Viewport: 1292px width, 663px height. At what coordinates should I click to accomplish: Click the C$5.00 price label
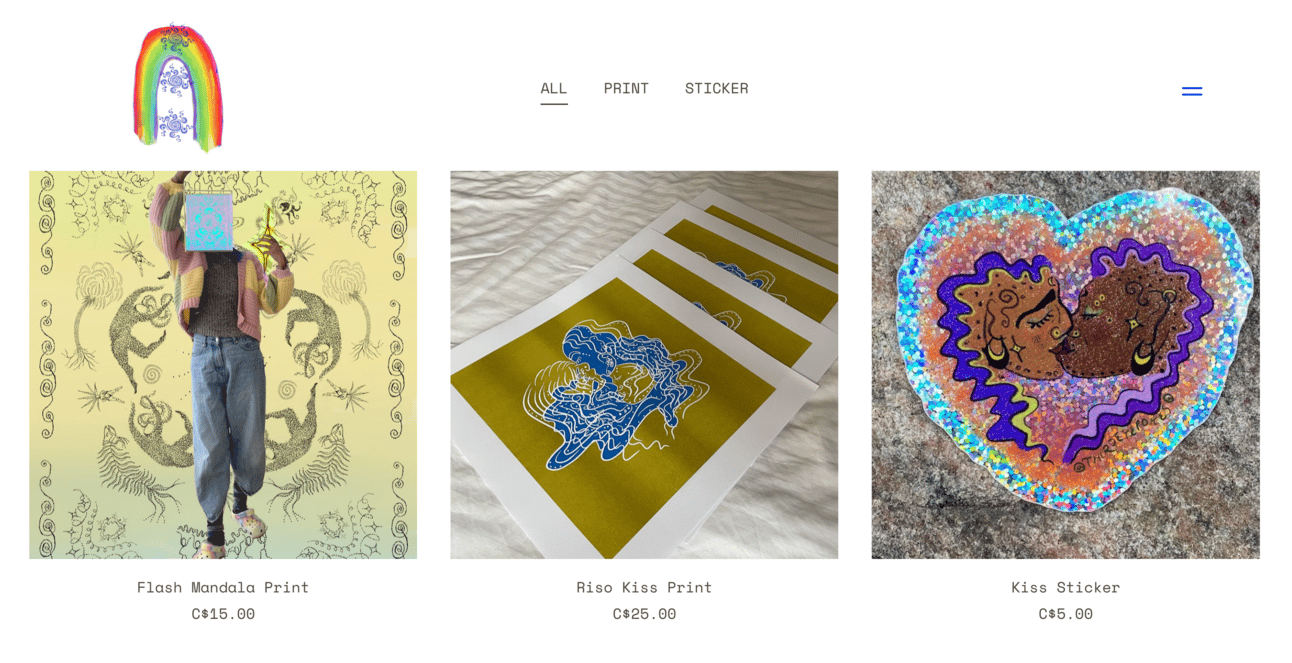(x=1065, y=614)
